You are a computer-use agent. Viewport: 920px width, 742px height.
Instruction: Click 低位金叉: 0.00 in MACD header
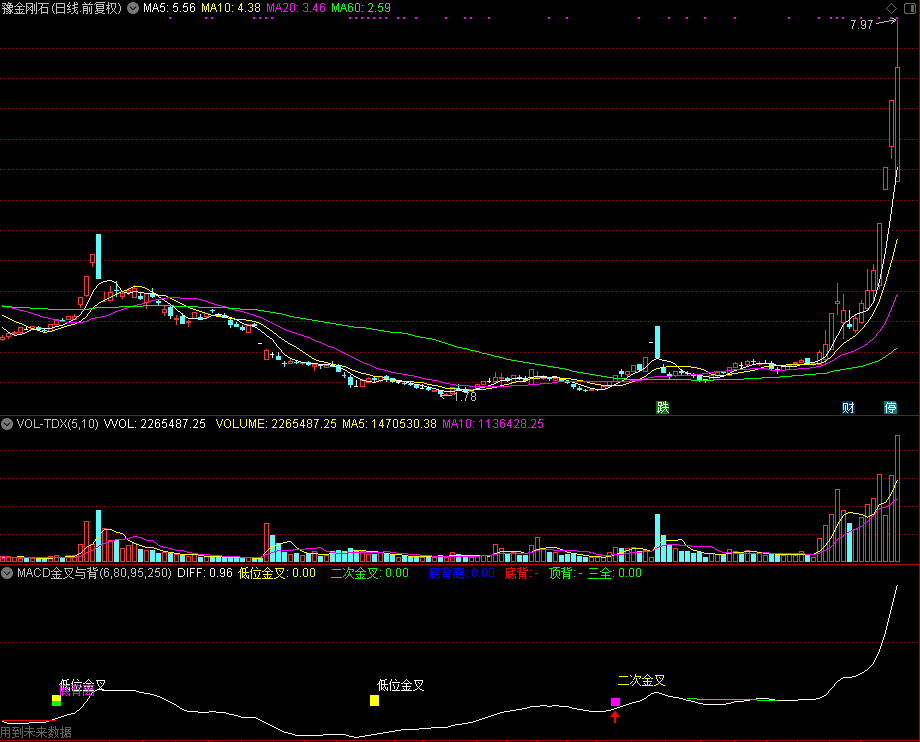click(x=277, y=573)
